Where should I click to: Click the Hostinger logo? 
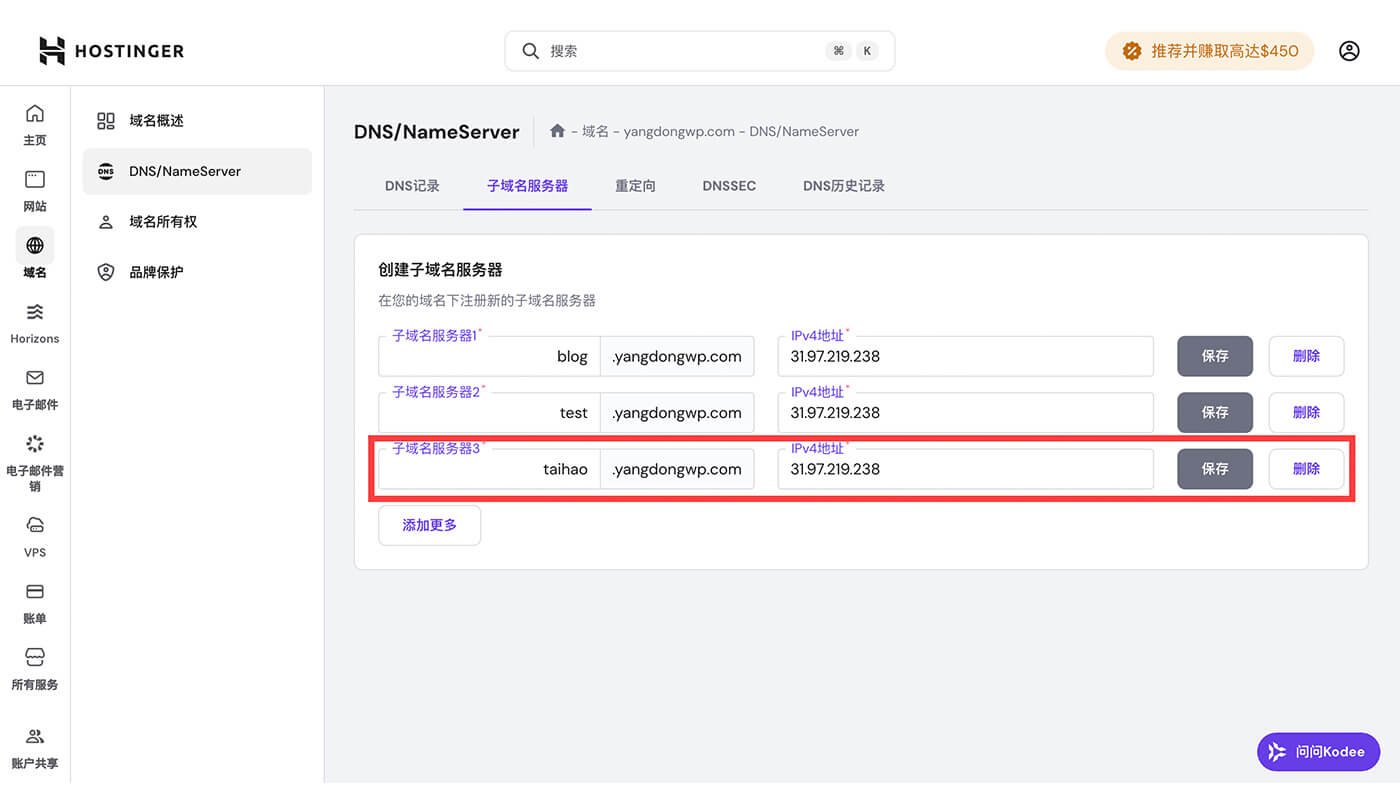coord(110,50)
